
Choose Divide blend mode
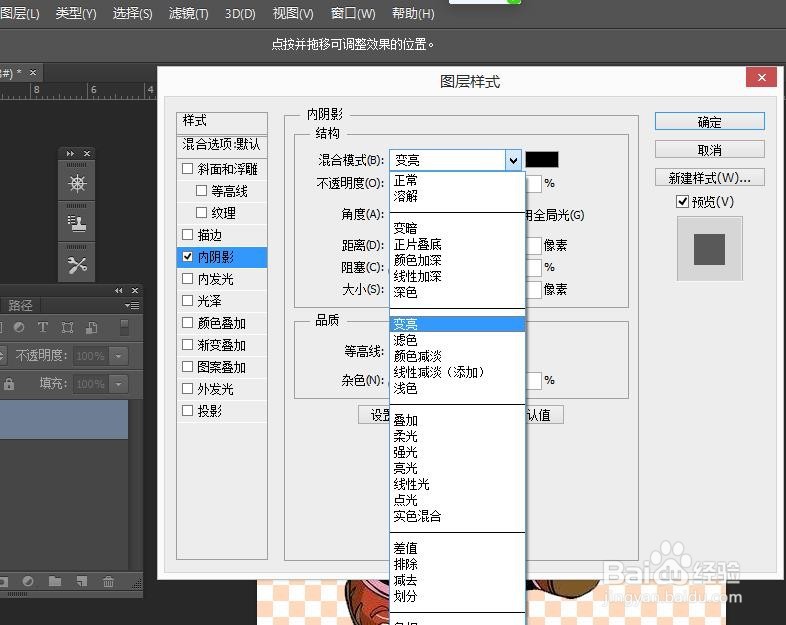(x=457, y=596)
